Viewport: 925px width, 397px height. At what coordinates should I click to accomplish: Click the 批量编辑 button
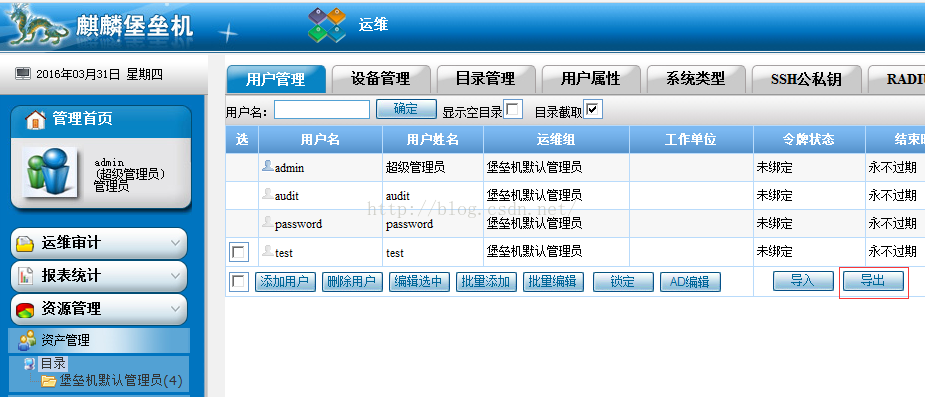(x=553, y=282)
